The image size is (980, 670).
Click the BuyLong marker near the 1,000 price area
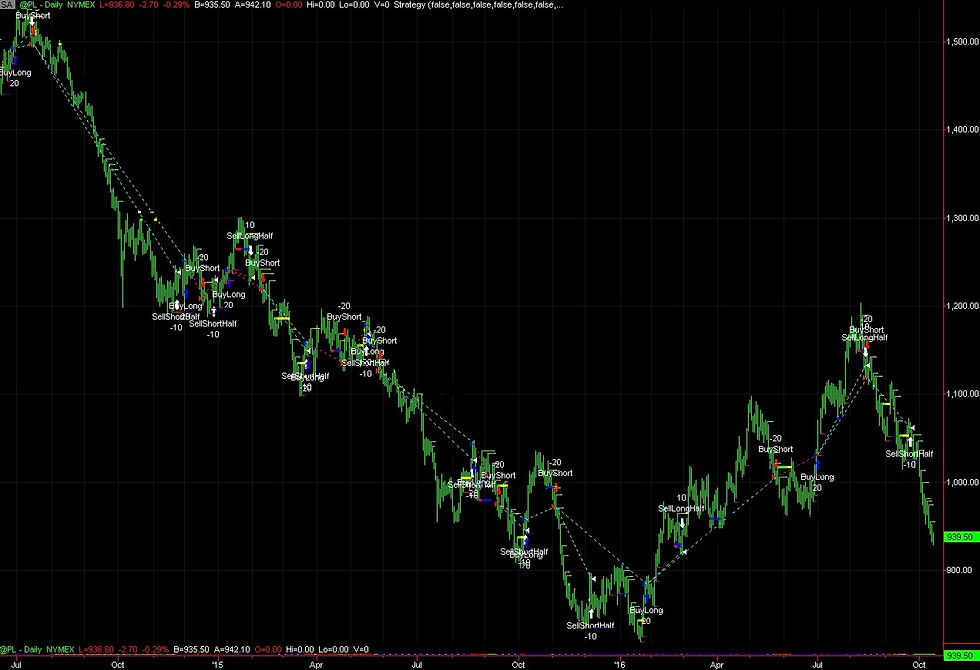pyautogui.click(x=817, y=476)
